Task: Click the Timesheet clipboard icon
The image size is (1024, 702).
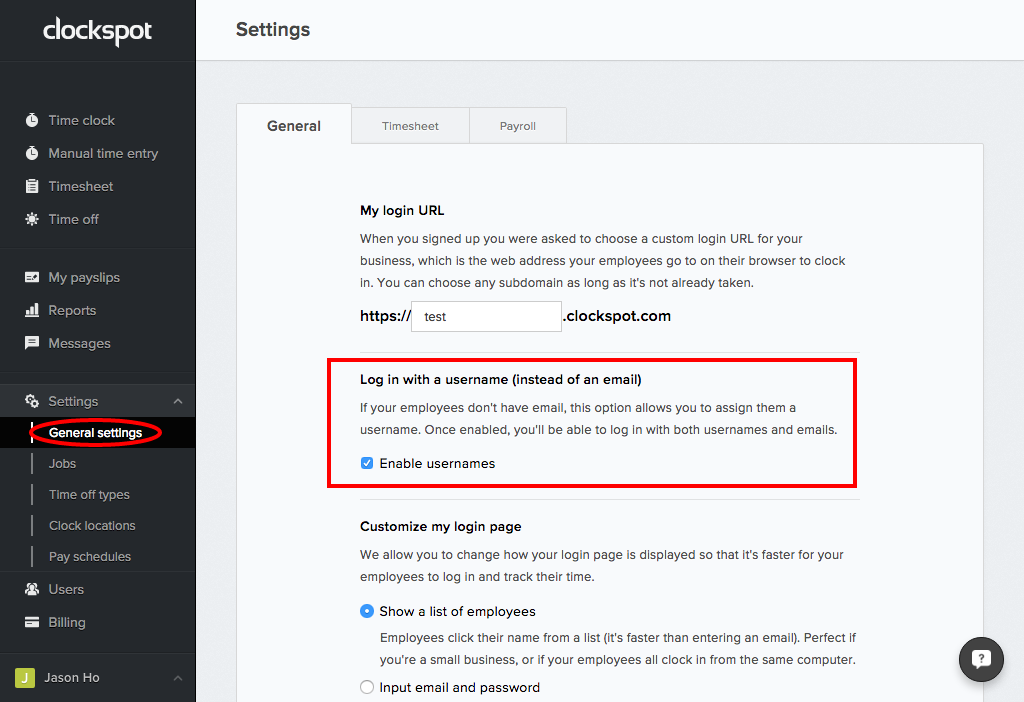Action: (x=32, y=186)
